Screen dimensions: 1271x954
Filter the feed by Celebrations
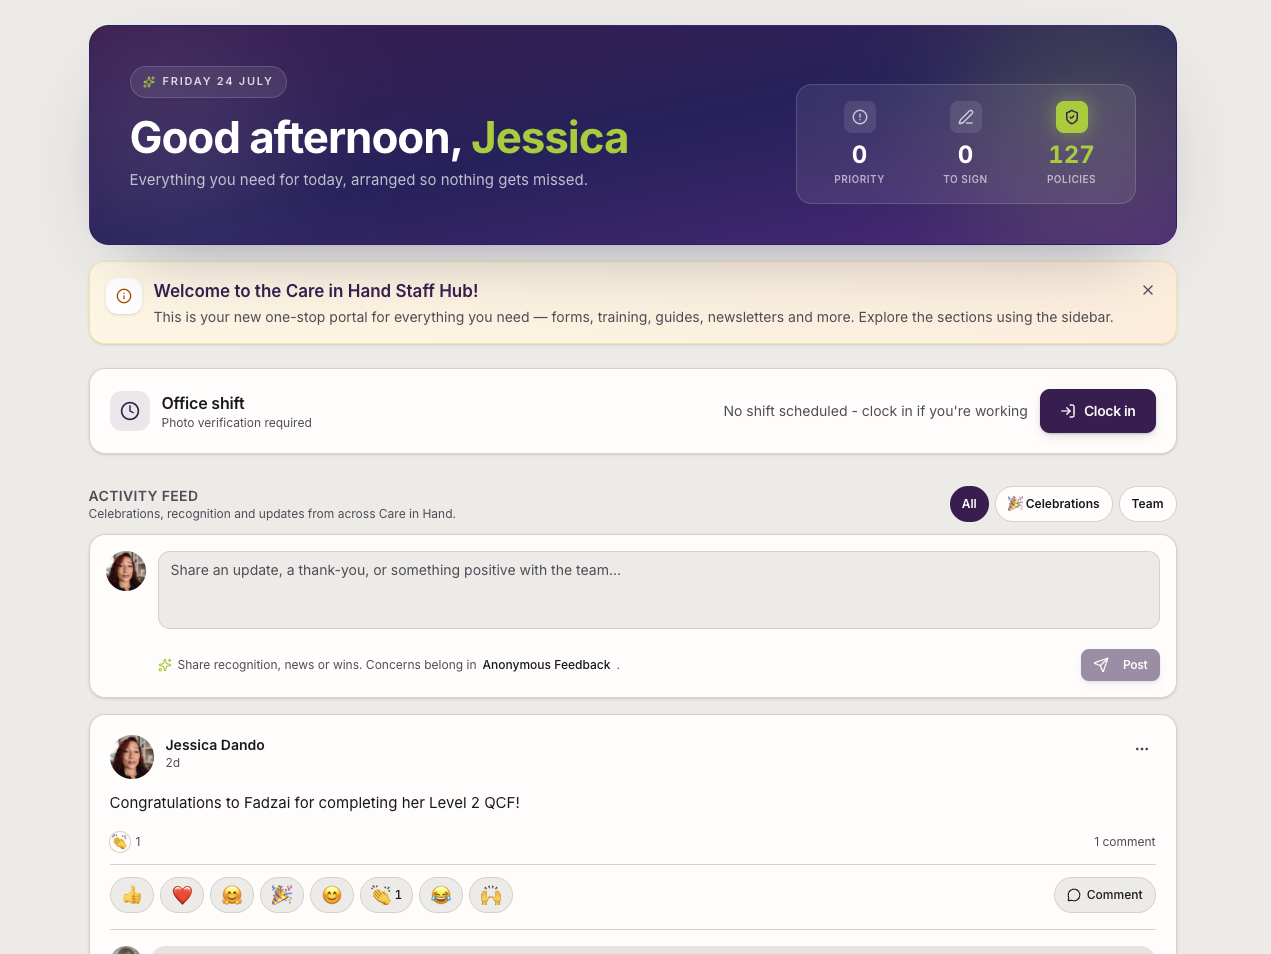click(1053, 504)
